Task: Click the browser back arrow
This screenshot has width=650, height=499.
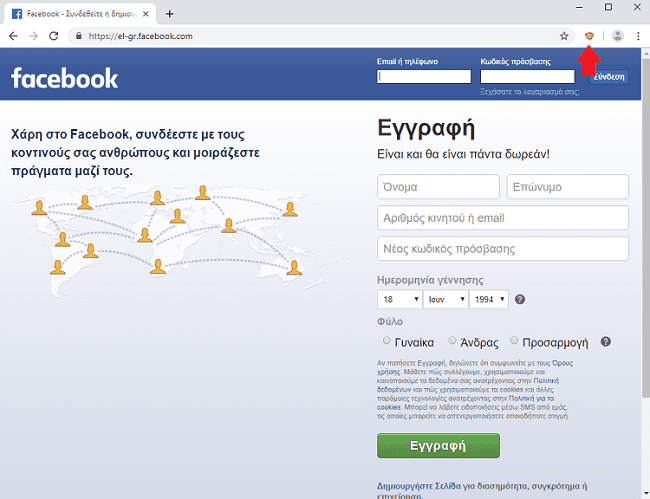Action: pos(13,36)
